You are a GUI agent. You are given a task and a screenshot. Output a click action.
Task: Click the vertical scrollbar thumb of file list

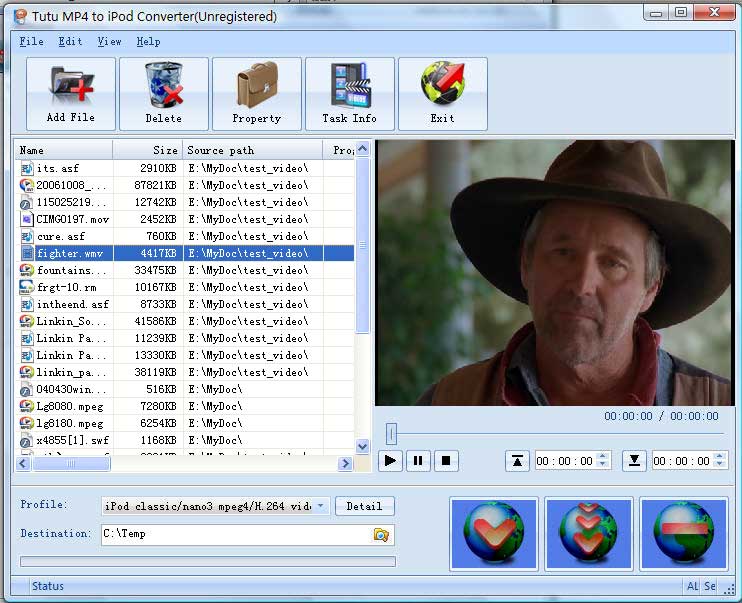[362, 246]
